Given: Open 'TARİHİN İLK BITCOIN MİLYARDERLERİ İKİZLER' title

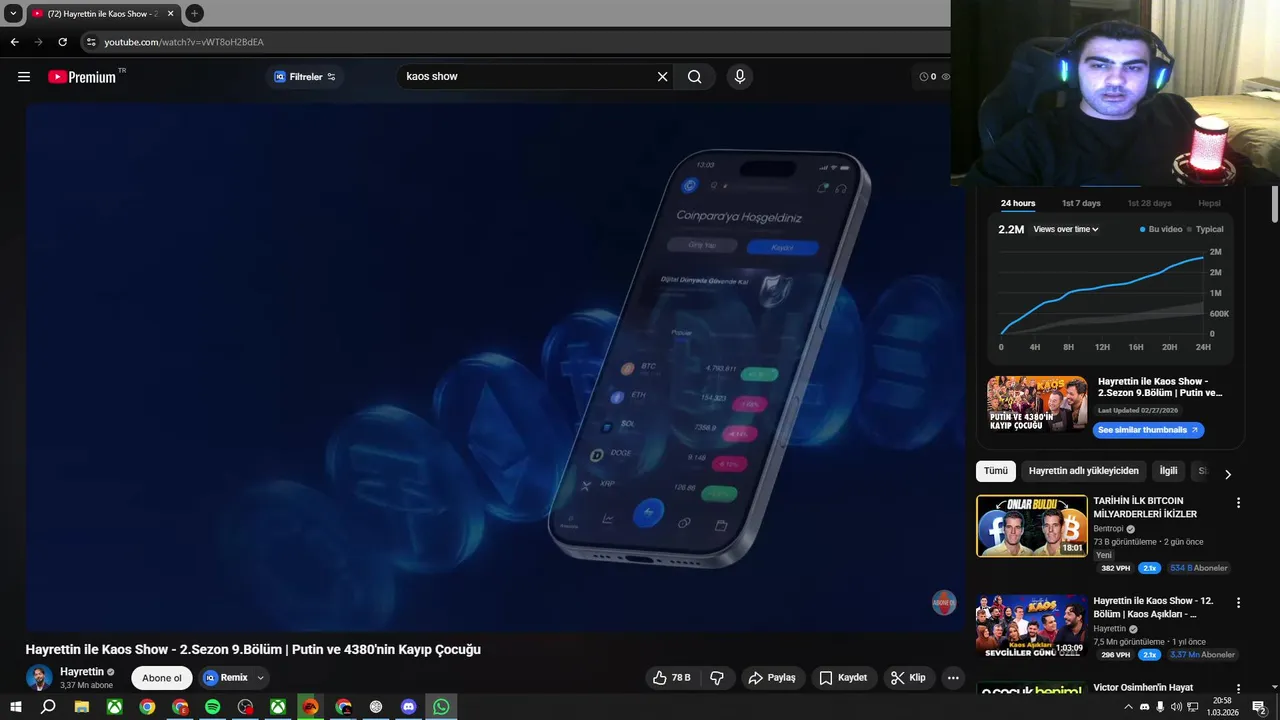Looking at the screenshot, I should click(x=1145, y=507).
